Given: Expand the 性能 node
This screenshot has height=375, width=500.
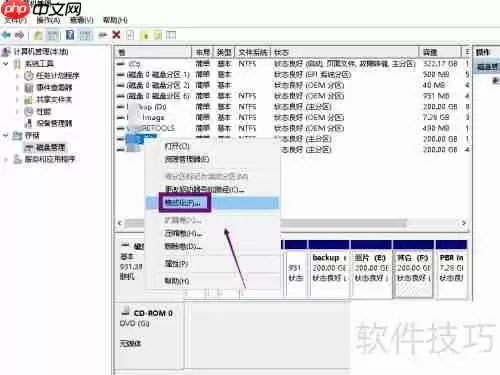Looking at the screenshot, I should point(18,112).
